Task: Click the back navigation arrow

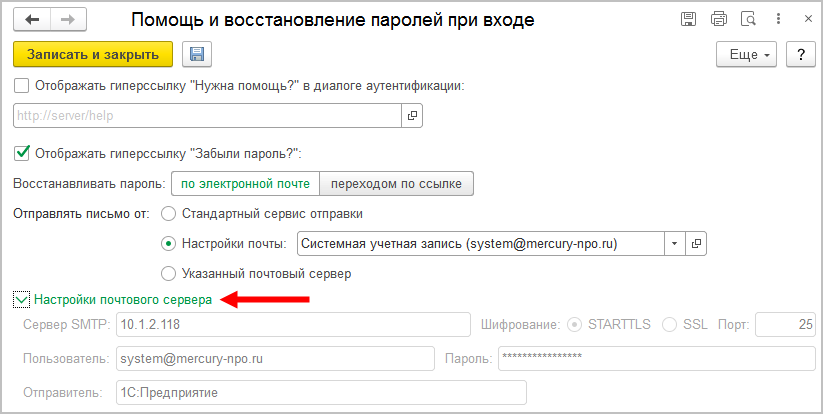Action: 32,19
